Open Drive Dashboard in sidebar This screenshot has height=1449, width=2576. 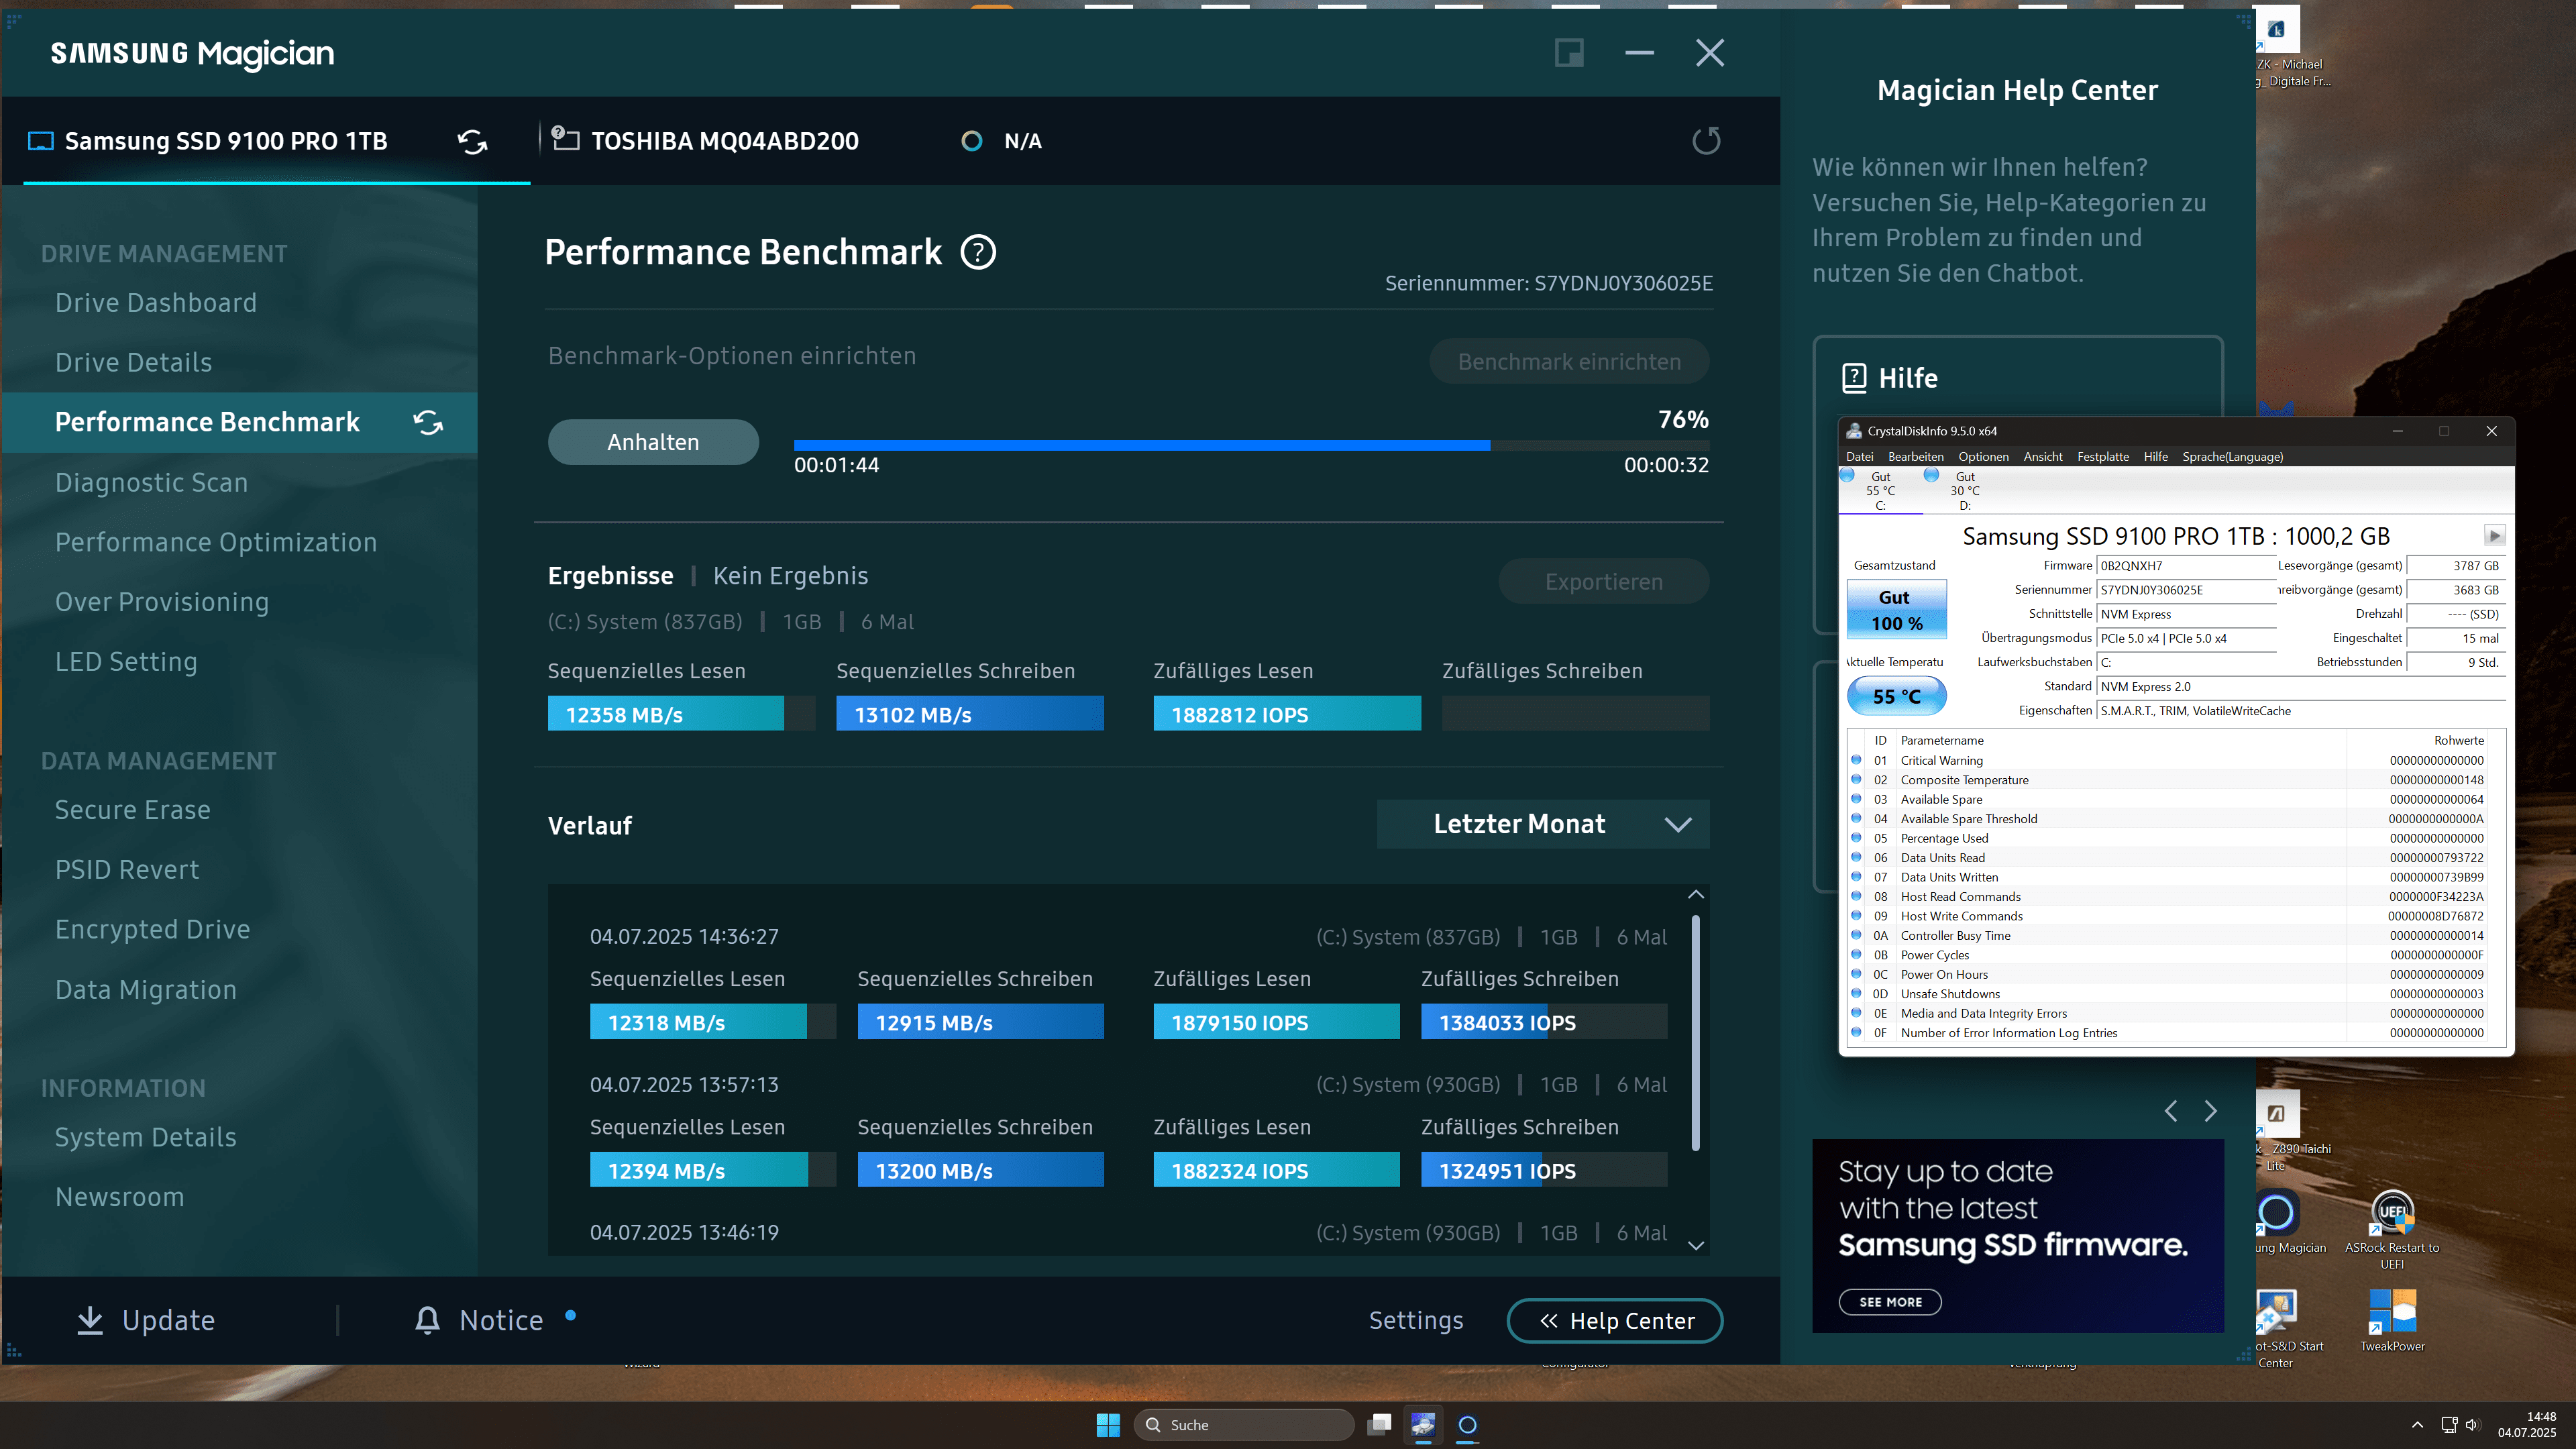tap(156, 302)
